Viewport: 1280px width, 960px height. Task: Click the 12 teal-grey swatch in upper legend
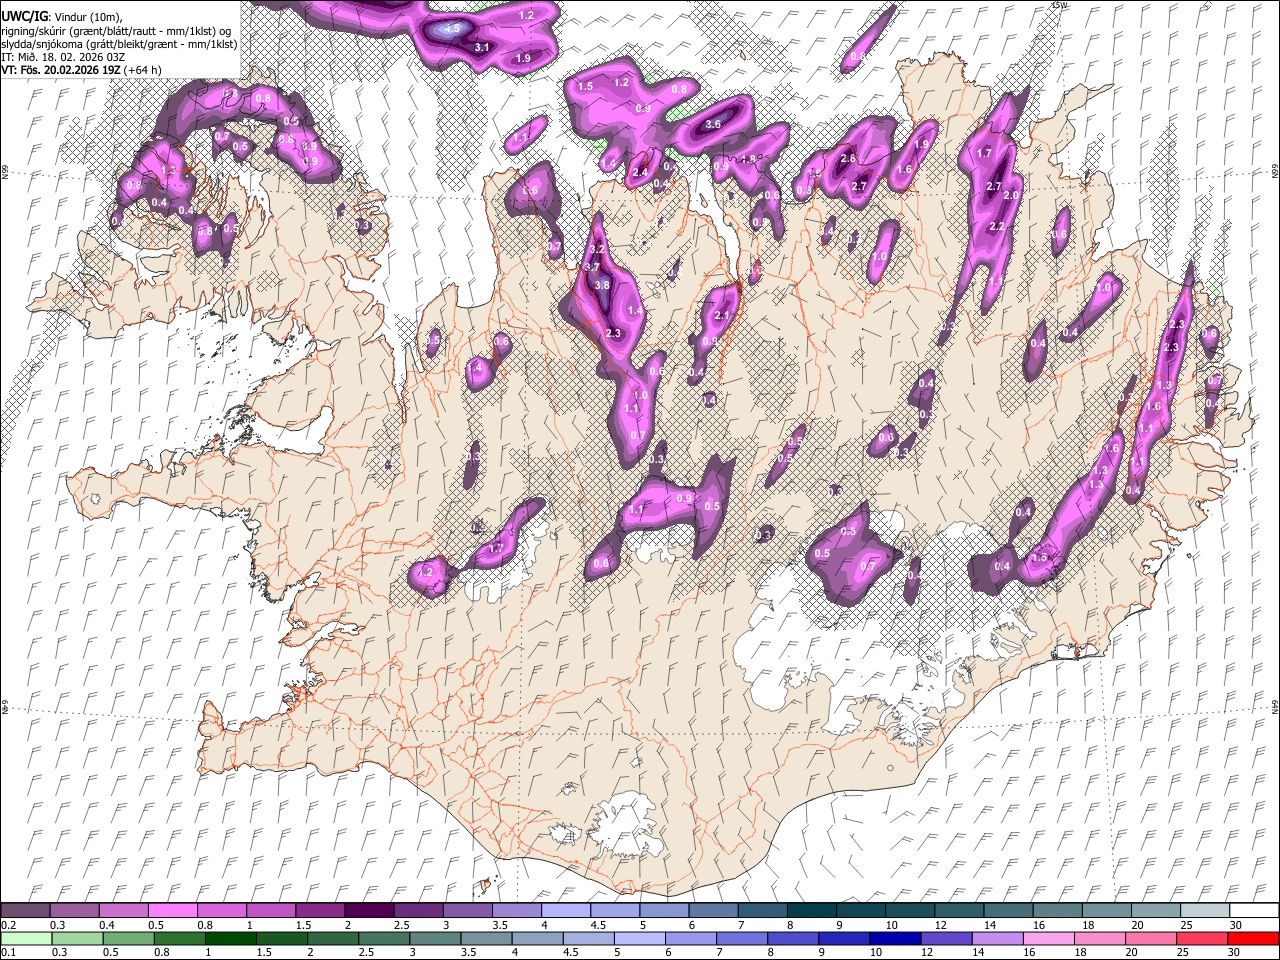tap(958, 910)
